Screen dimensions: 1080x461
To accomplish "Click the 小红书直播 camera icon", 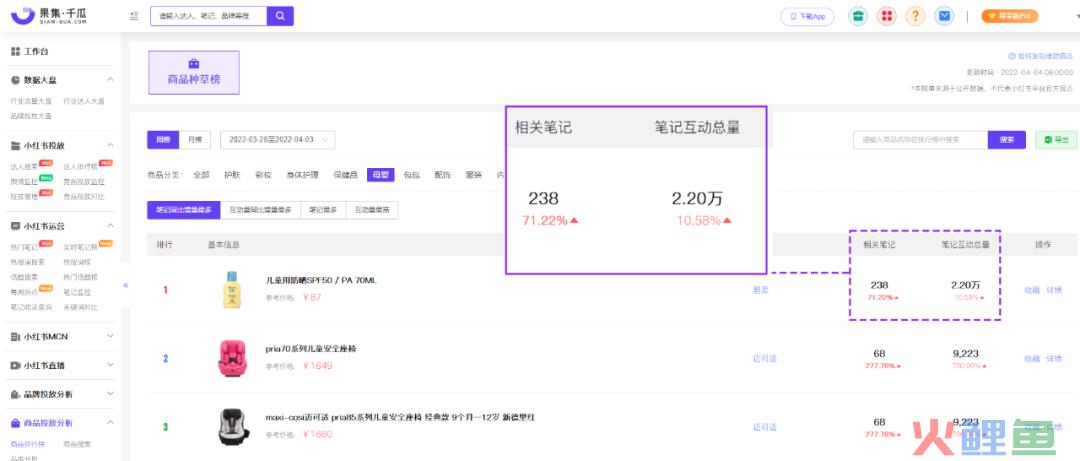I will [16, 365].
